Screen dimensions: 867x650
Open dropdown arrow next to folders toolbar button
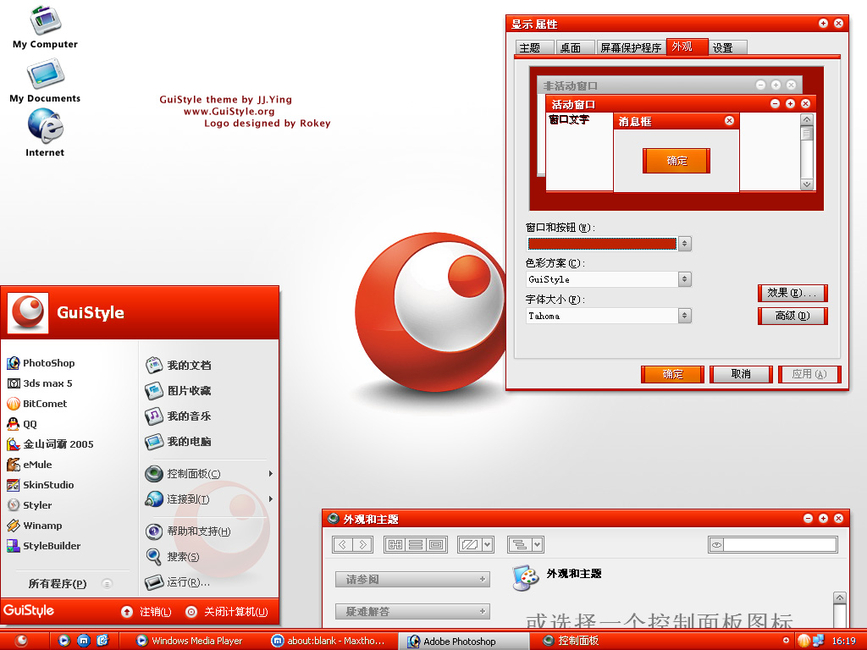click(487, 545)
